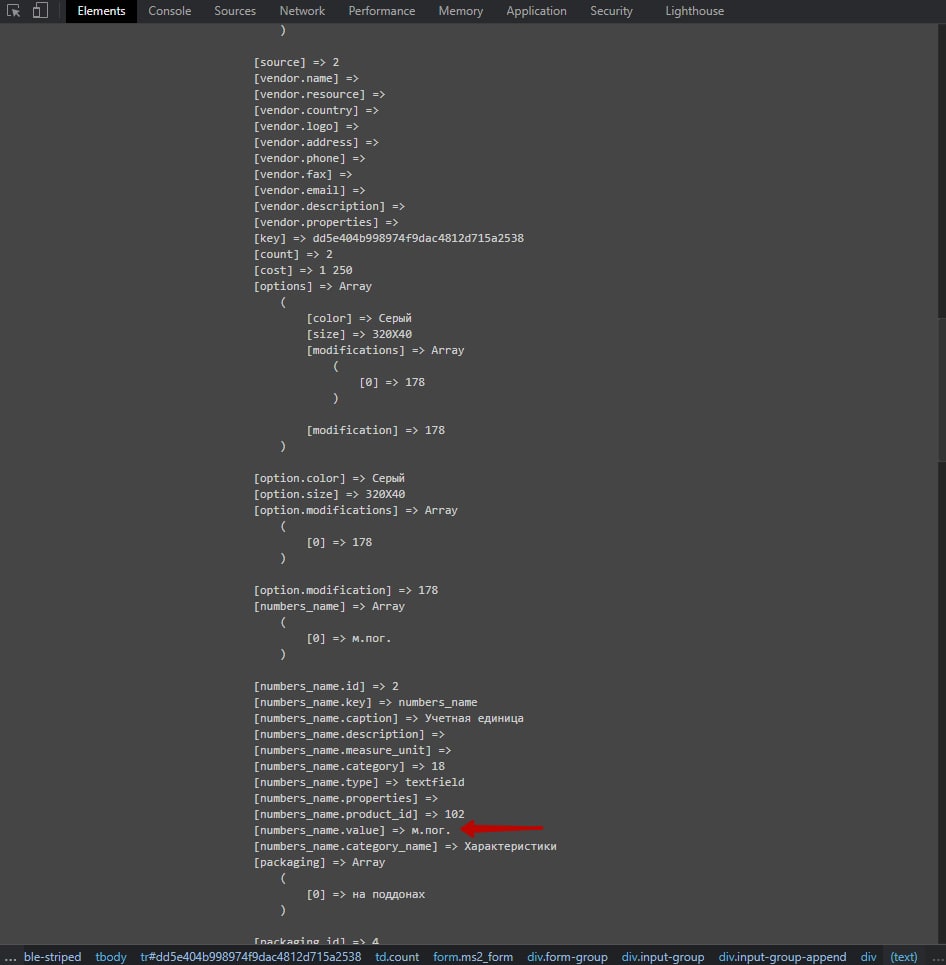Image resolution: width=946 pixels, height=965 pixels.
Task: Select the tr#dd5e404b998974f9dac4812d715a2538 breadcrumb
Action: tap(251, 956)
